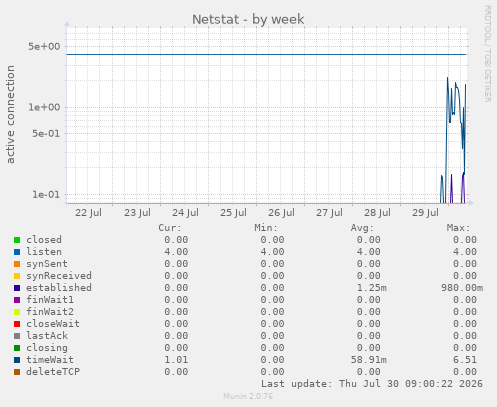Image resolution: width=497 pixels, height=407 pixels.
Task: Click the 'Cur:' column header
Action: click(x=170, y=228)
